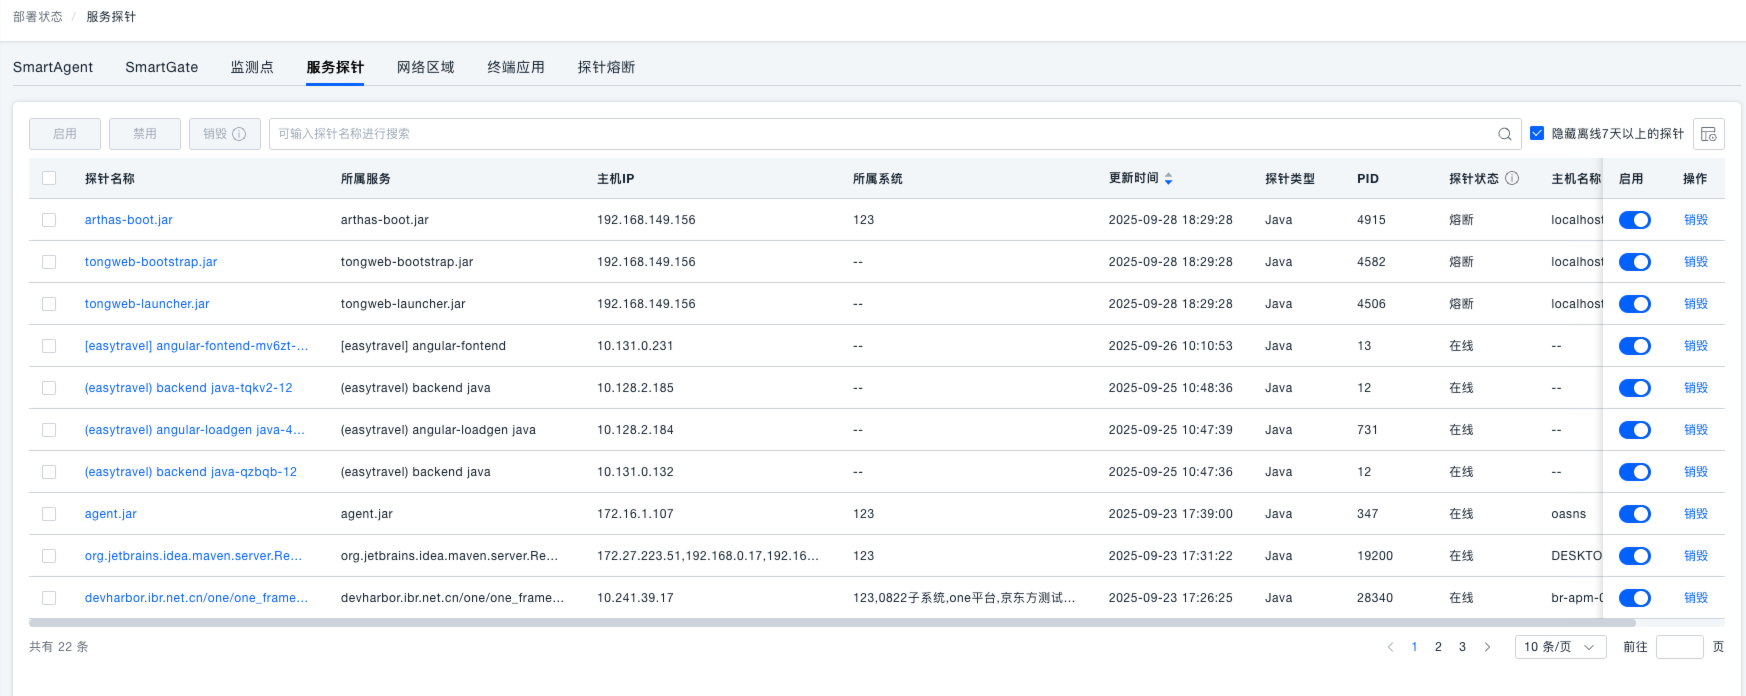Switch to the SmartGate tab
The image size is (1746, 696).
tap(161, 67)
